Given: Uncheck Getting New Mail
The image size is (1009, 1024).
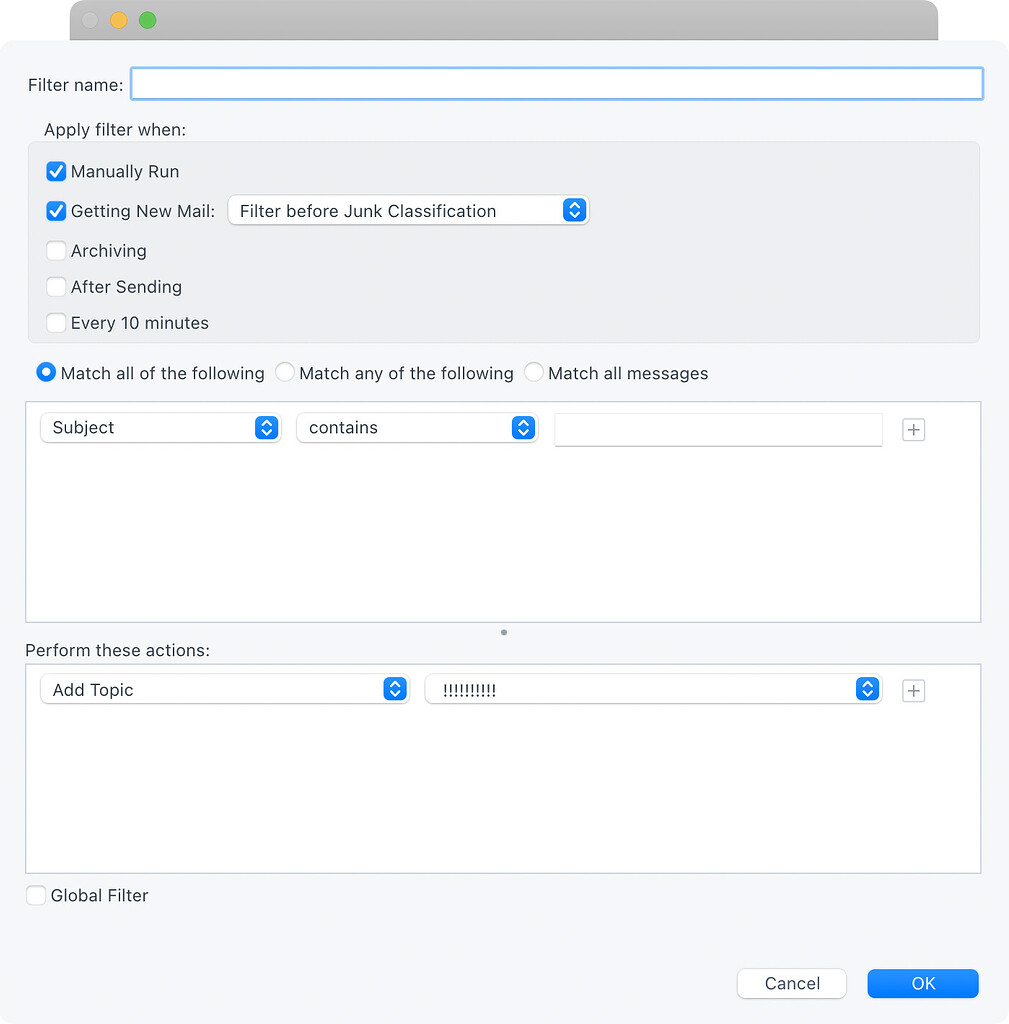Looking at the screenshot, I should (56, 211).
